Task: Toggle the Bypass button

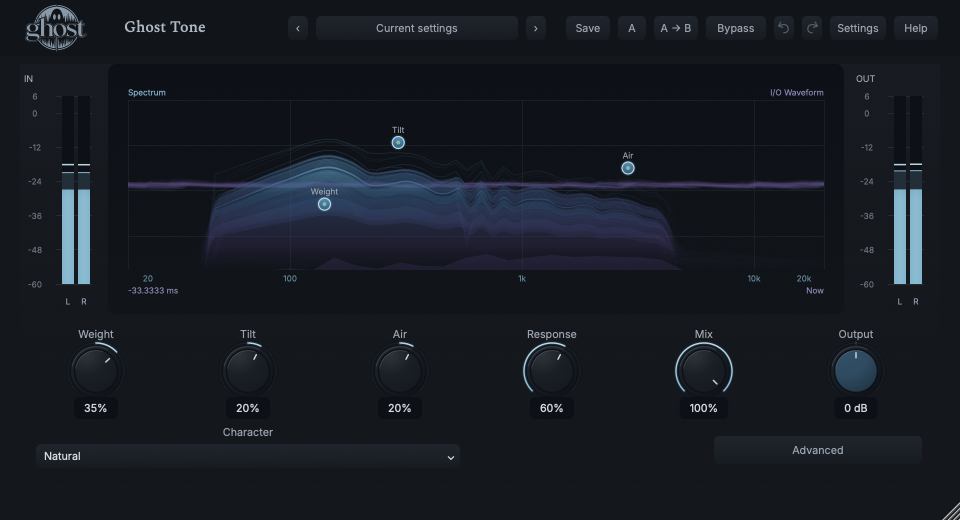Action: (735, 28)
